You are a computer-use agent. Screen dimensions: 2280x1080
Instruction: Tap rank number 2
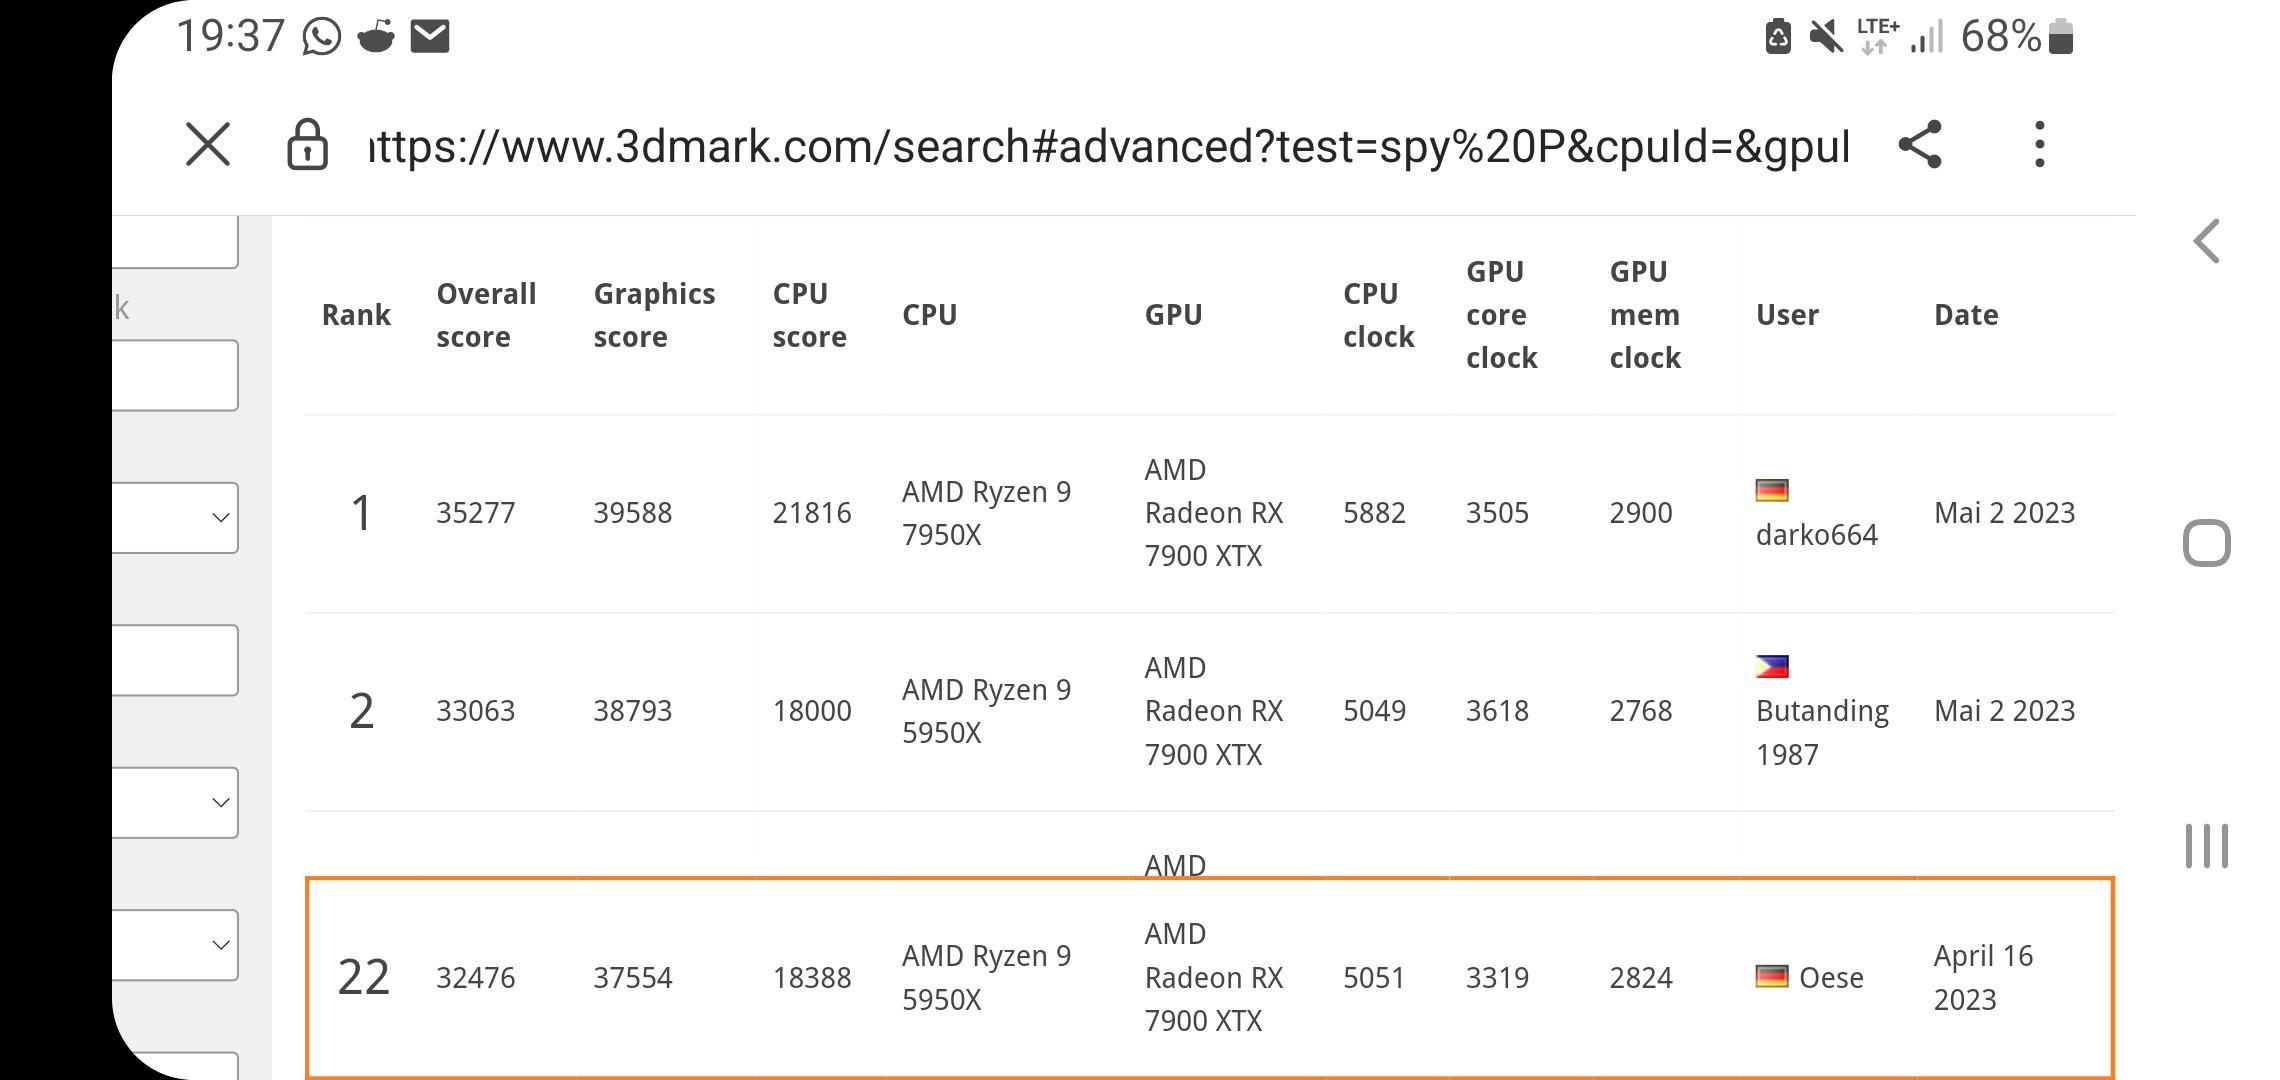[361, 711]
